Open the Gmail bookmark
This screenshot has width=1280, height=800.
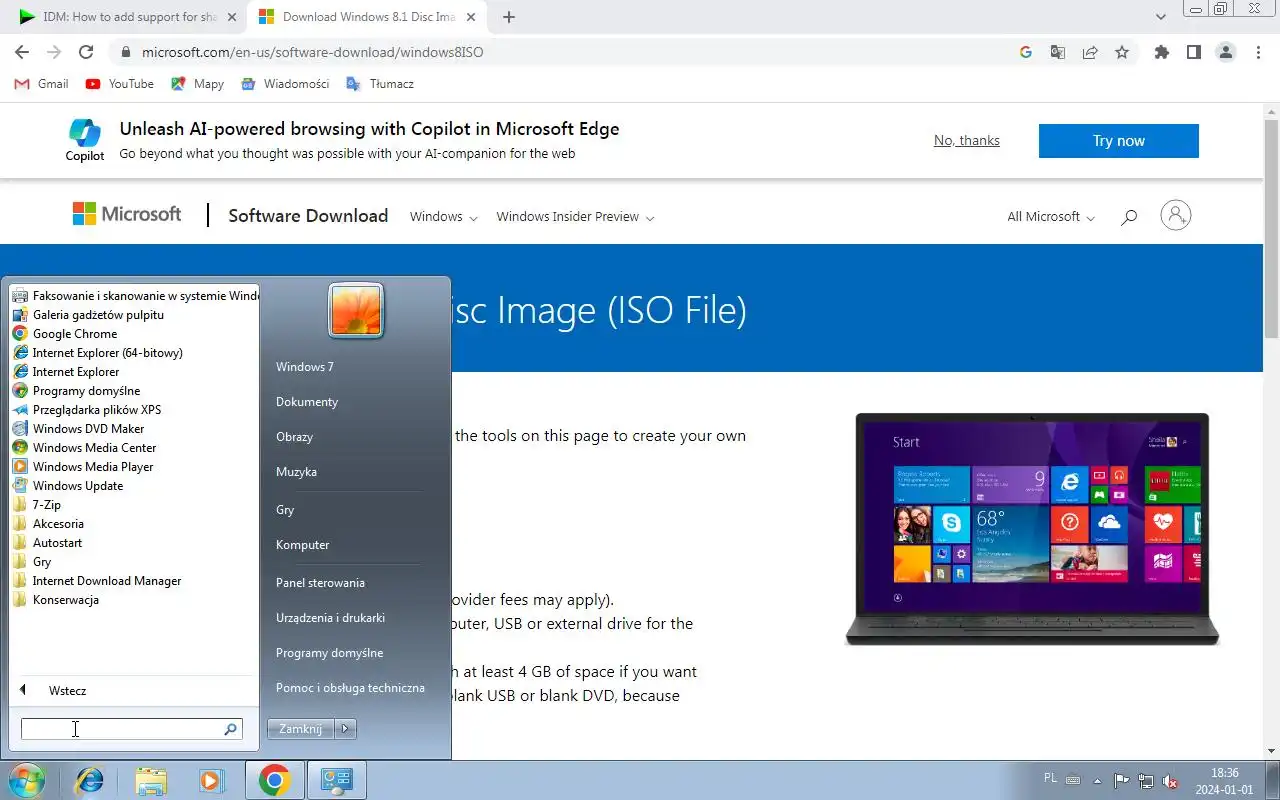pyautogui.click(x=42, y=84)
